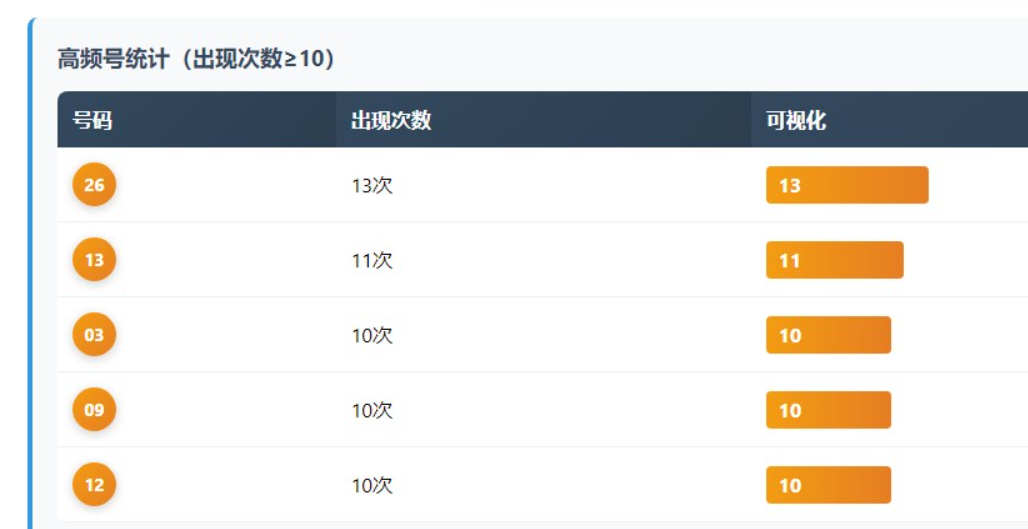
Task: Click the 13次 count cell
Action: tap(372, 186)
